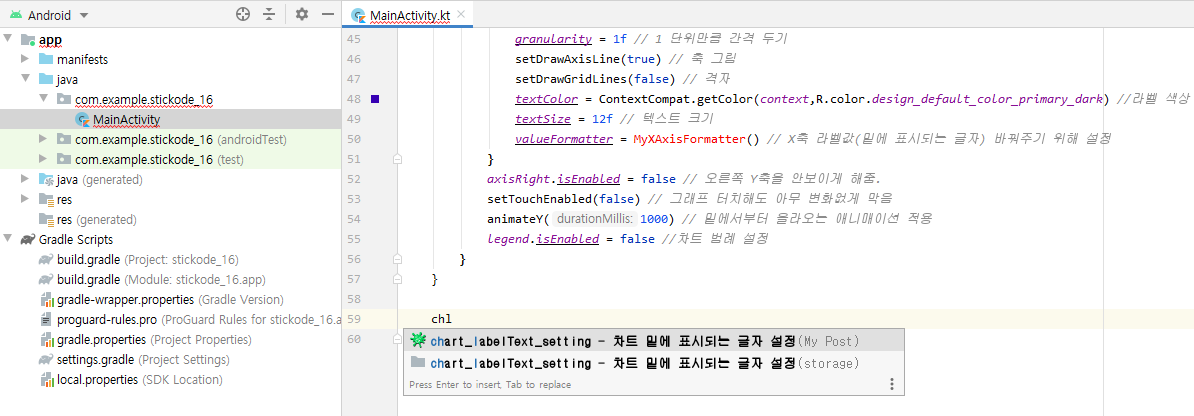Viewport: 1194px width, 416px height.
Task: Click the fold marker on line 60
Action: pos(397,339)
